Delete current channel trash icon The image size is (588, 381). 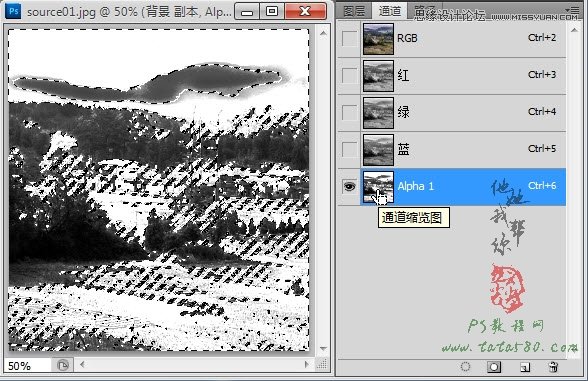(553, 367)
